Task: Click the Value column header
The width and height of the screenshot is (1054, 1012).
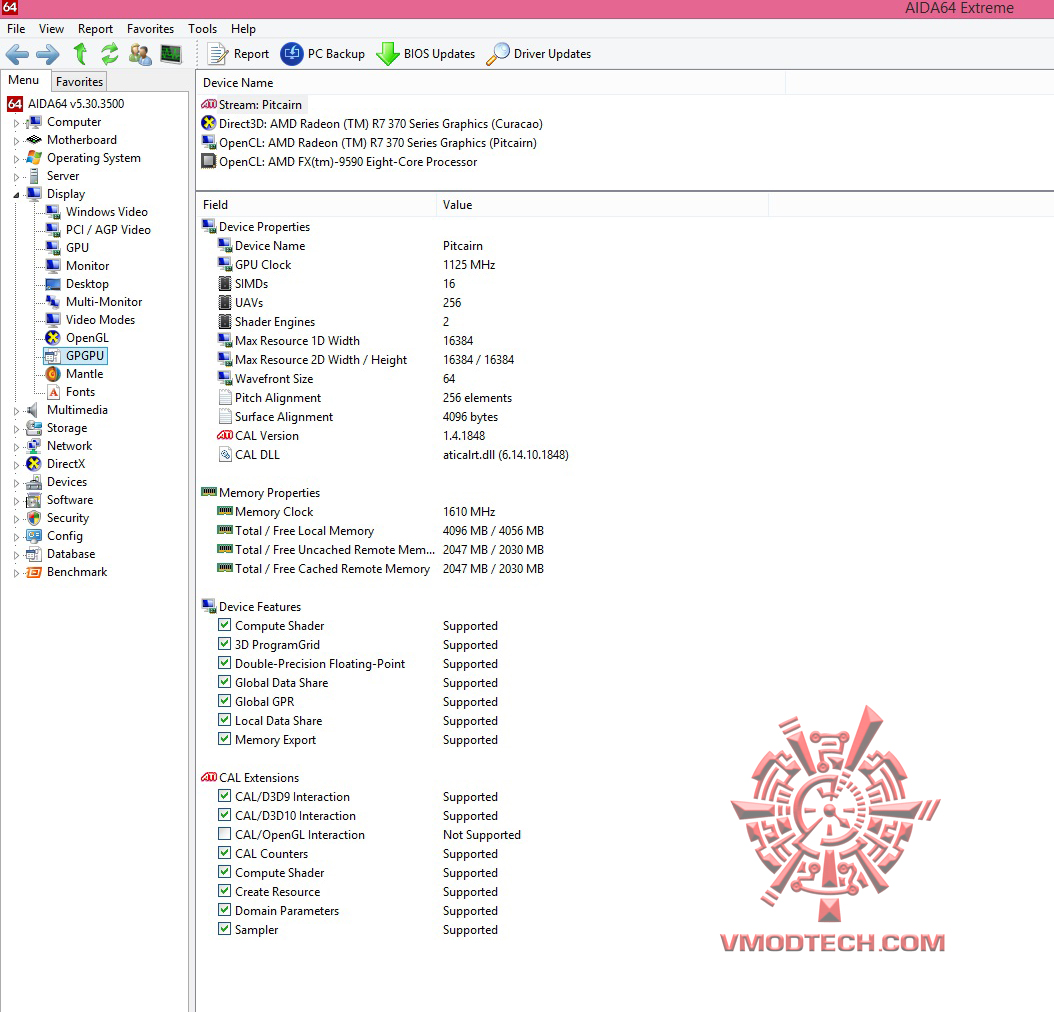Action: point(602,205)
